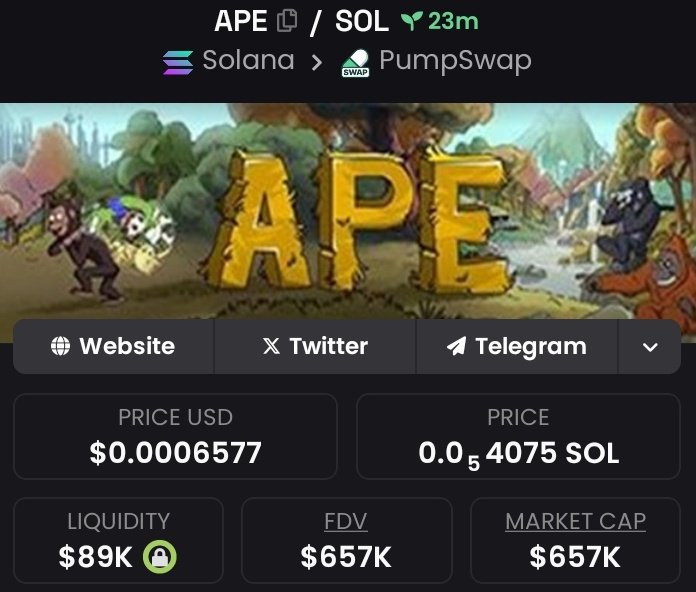Click the Solana chain logo

(x=178, y=63)
